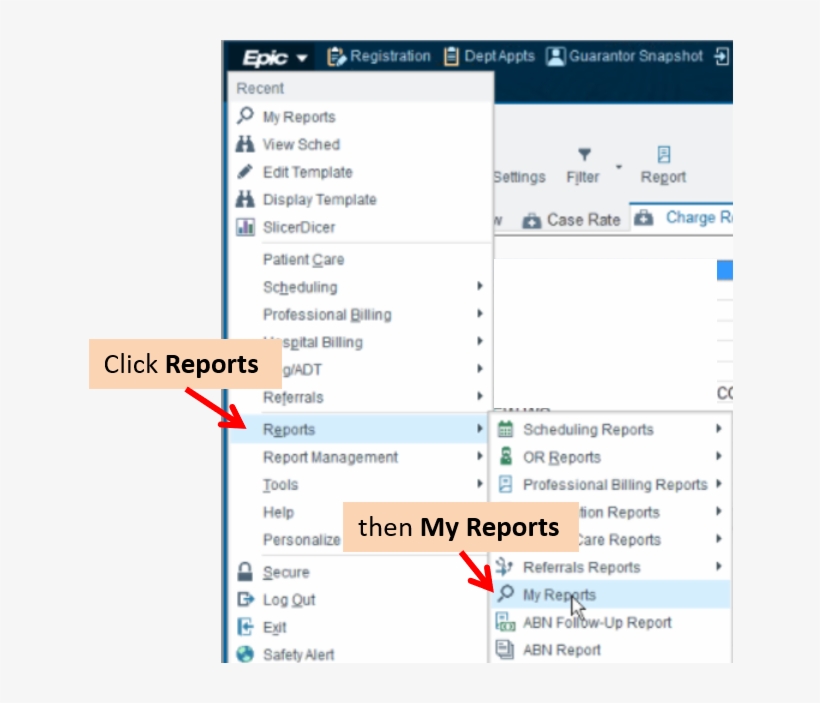Click the Edit Template pencil icon
Screen dimensions: 820x703
tap(245, 171)
